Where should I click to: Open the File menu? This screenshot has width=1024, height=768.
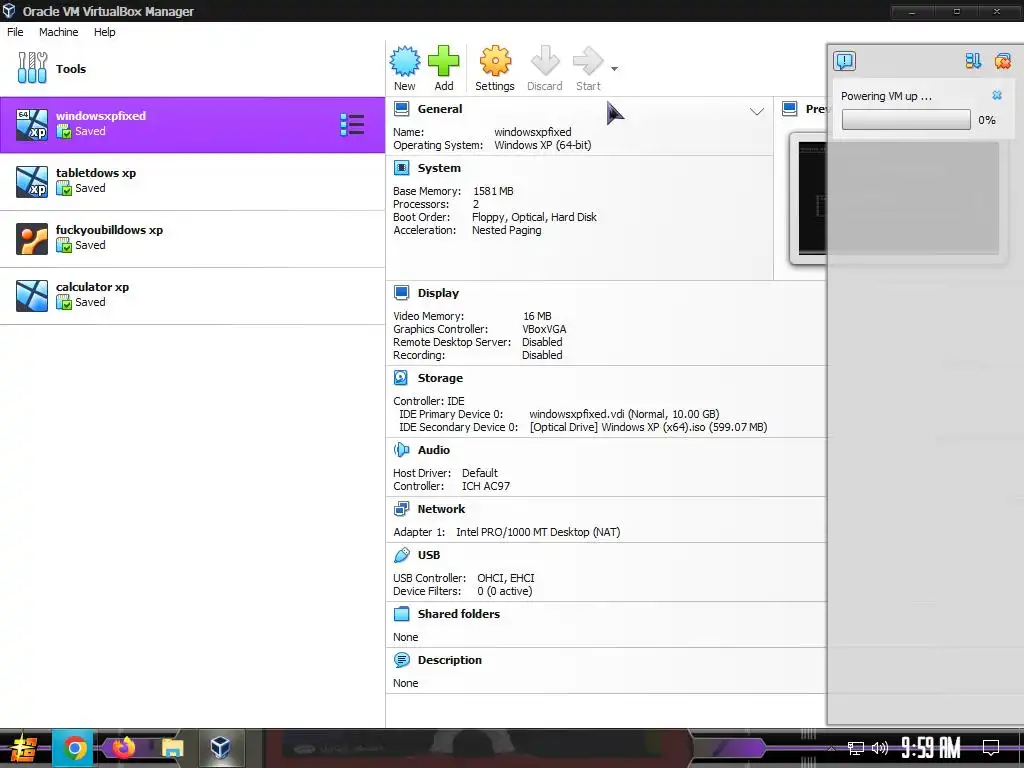point(15,32)
